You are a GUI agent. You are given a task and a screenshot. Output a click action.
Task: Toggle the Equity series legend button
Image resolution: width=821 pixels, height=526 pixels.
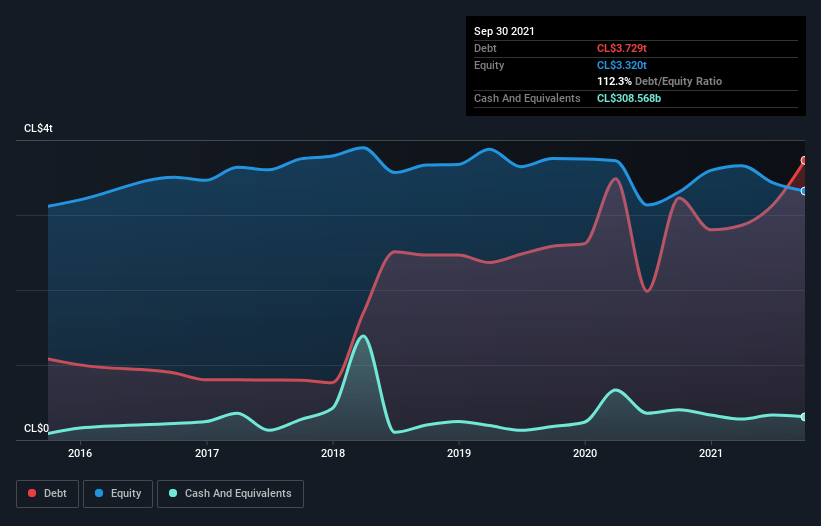pos(118,494)
